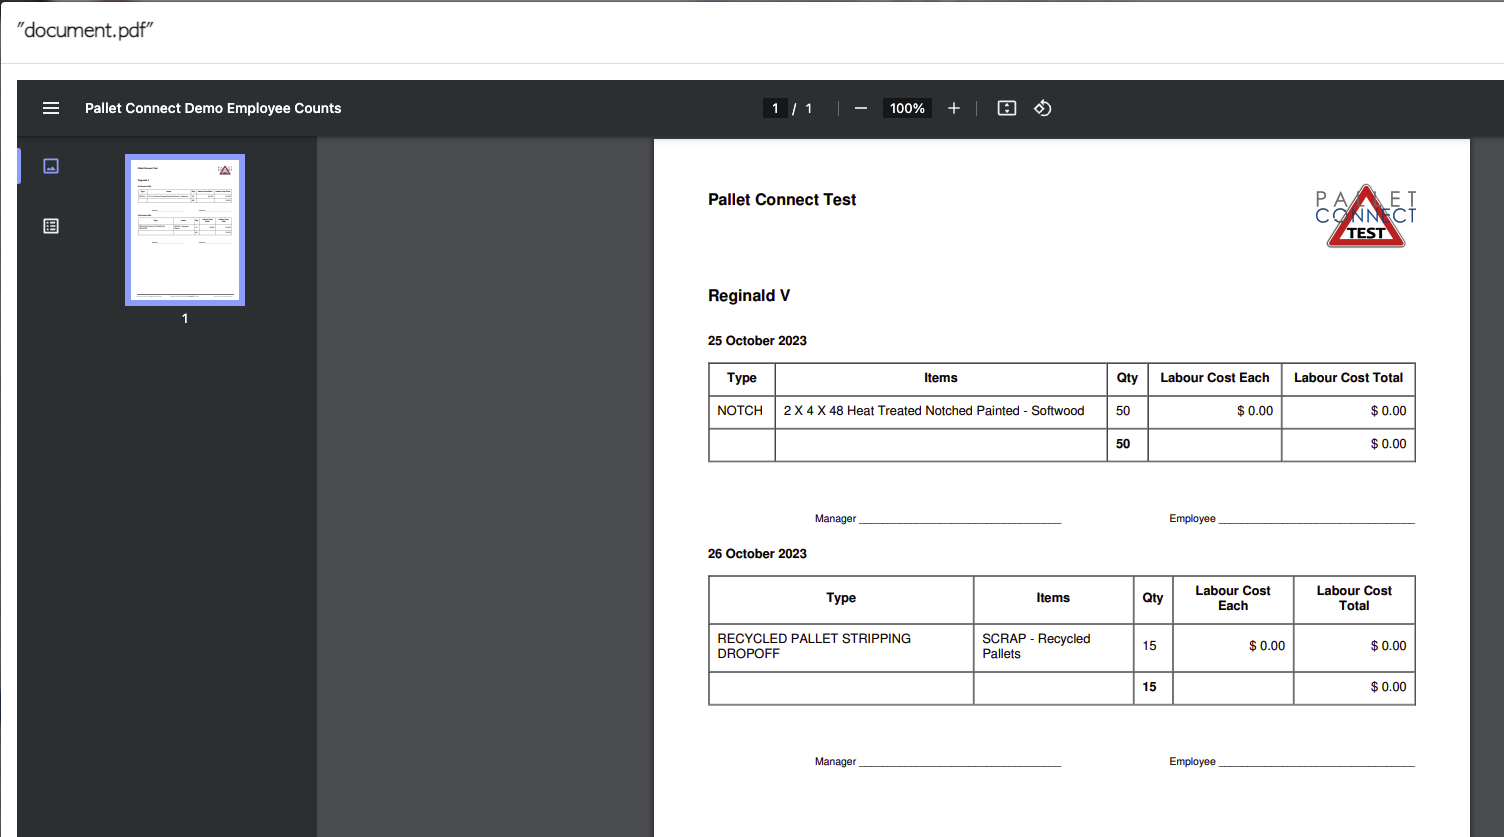Click 'Labour Cost Total' header in first table
Screen dimensions: 1504x837
[1348, 378]
